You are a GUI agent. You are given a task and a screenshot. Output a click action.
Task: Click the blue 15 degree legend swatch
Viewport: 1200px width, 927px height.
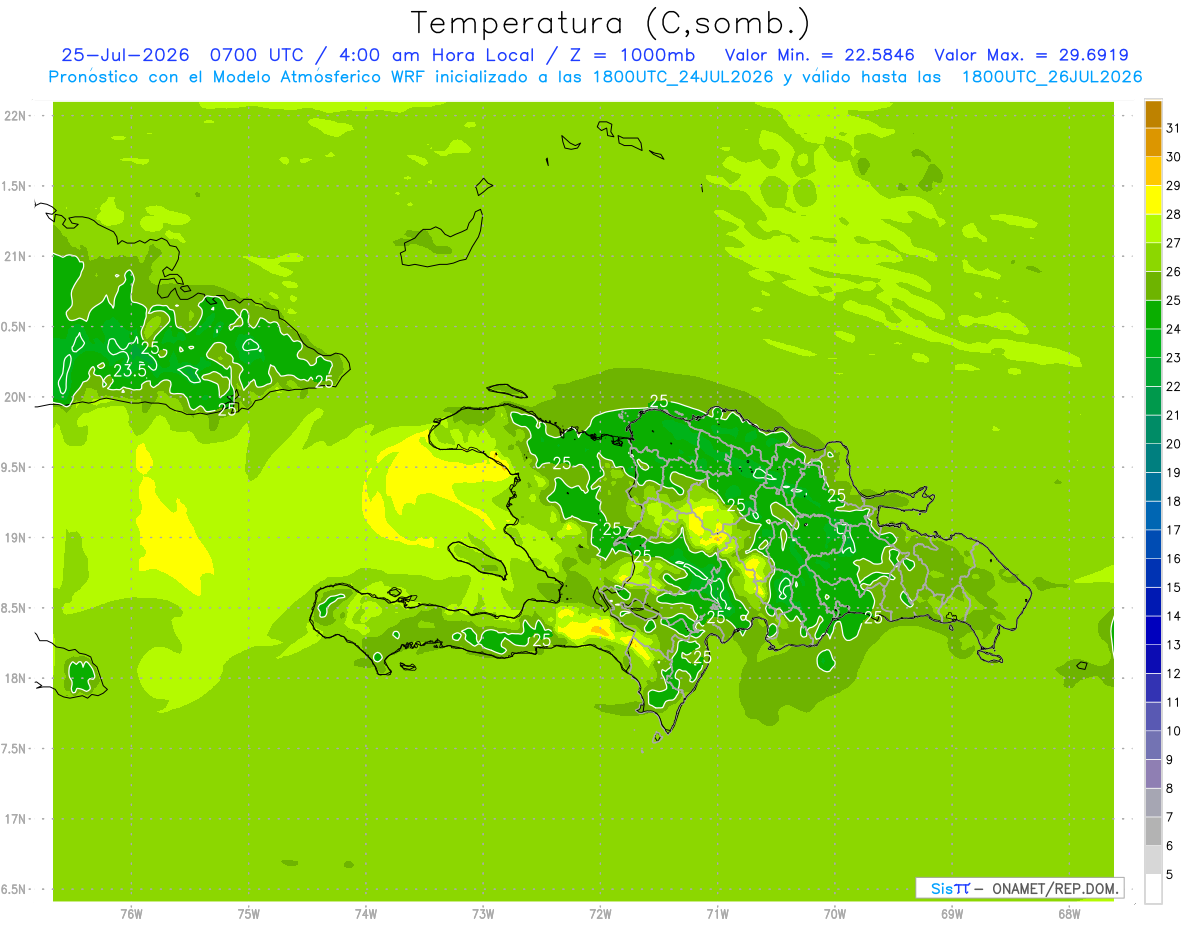point(1153,573)
